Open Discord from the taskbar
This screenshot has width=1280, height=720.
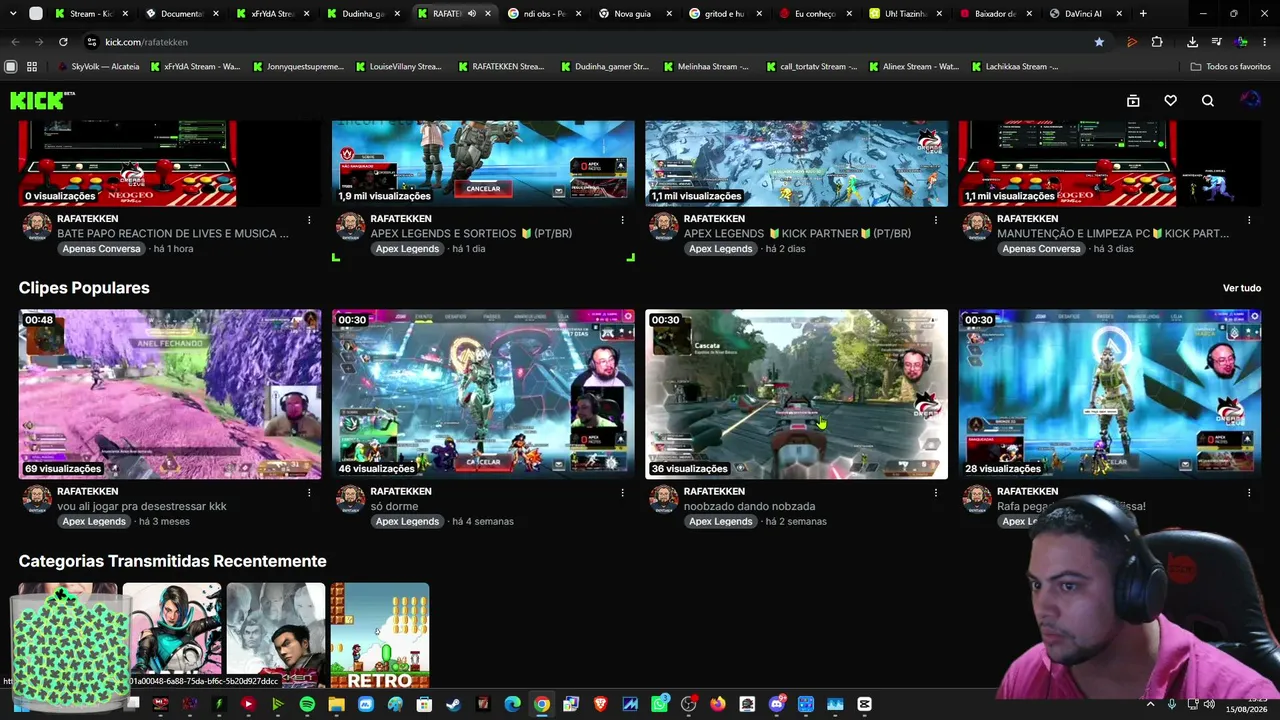[776, 704]
